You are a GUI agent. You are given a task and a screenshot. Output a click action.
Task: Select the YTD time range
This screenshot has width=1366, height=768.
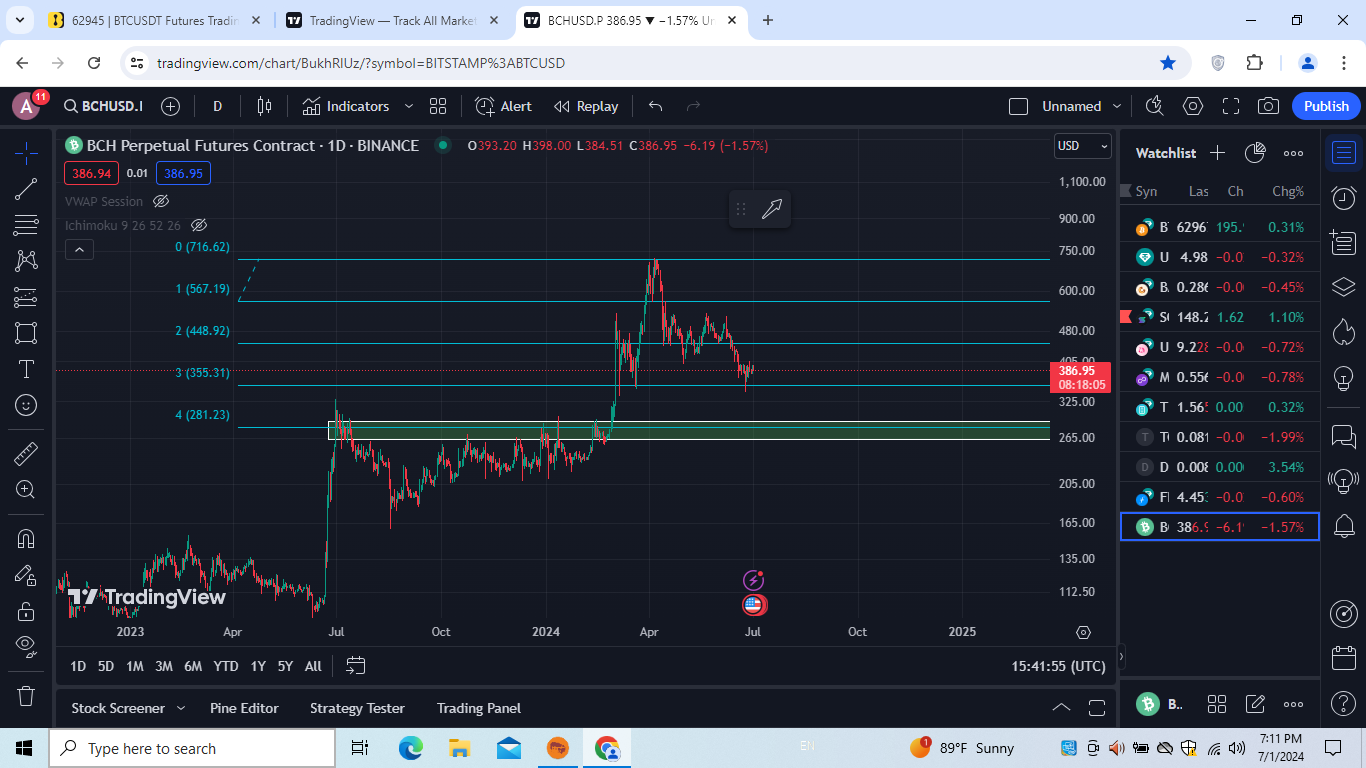pos(226,666)
